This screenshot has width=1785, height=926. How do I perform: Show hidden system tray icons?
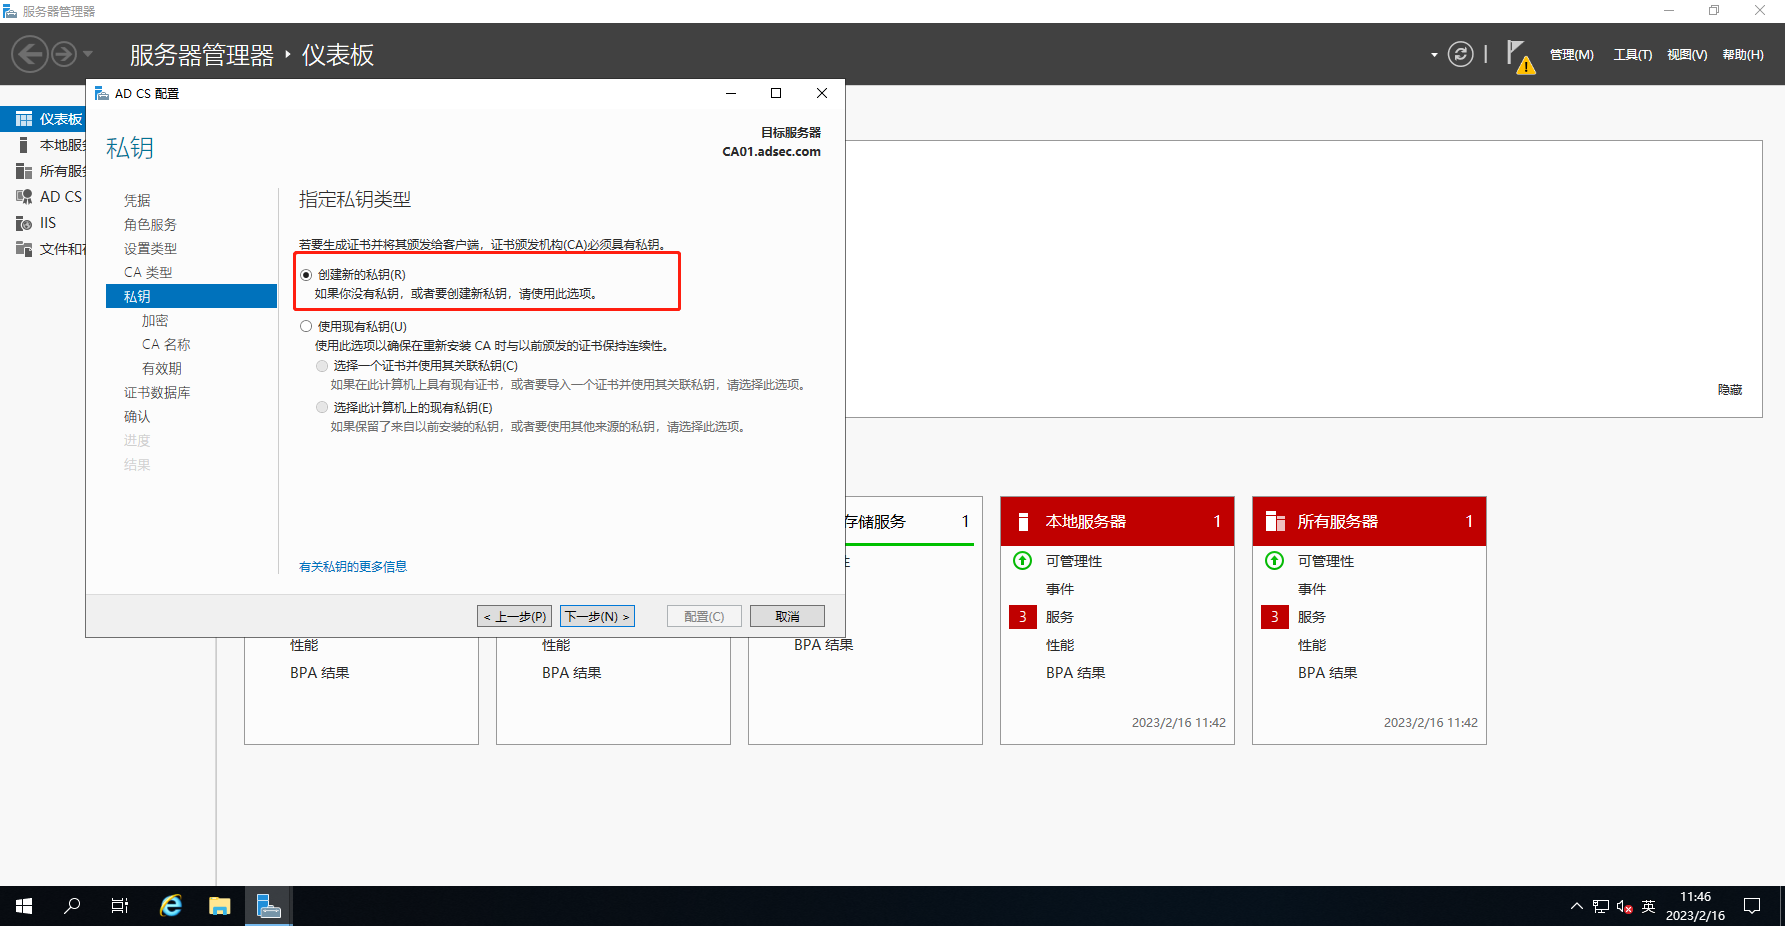point(1576,907)
